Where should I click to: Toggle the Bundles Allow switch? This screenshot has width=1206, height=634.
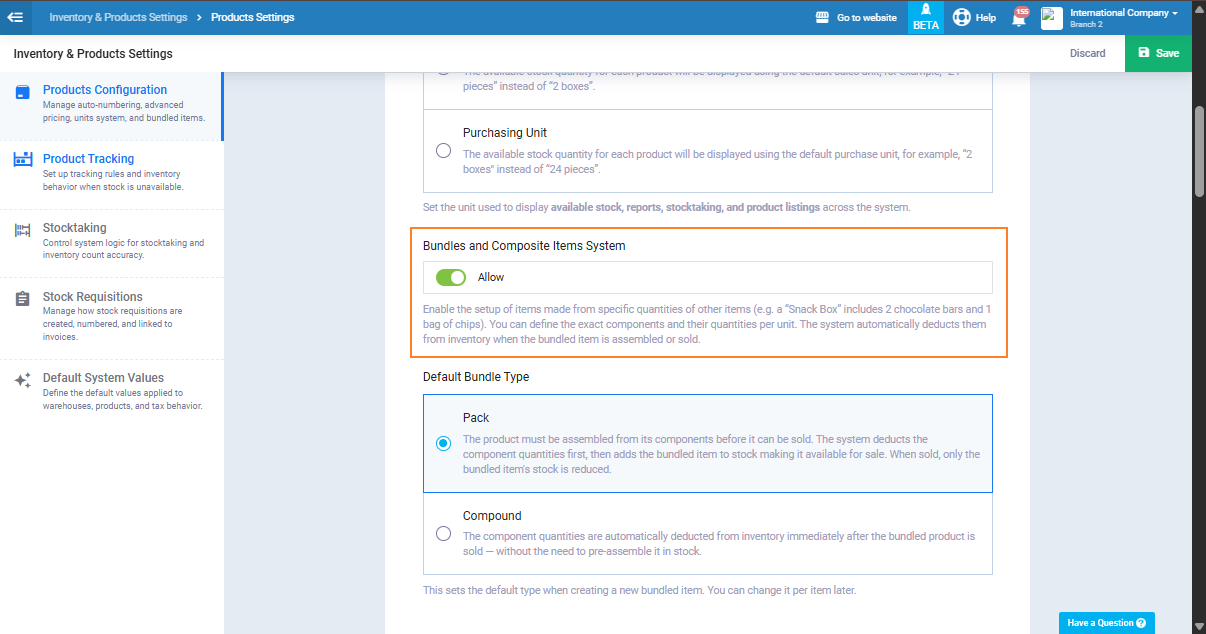pos(451,277)
